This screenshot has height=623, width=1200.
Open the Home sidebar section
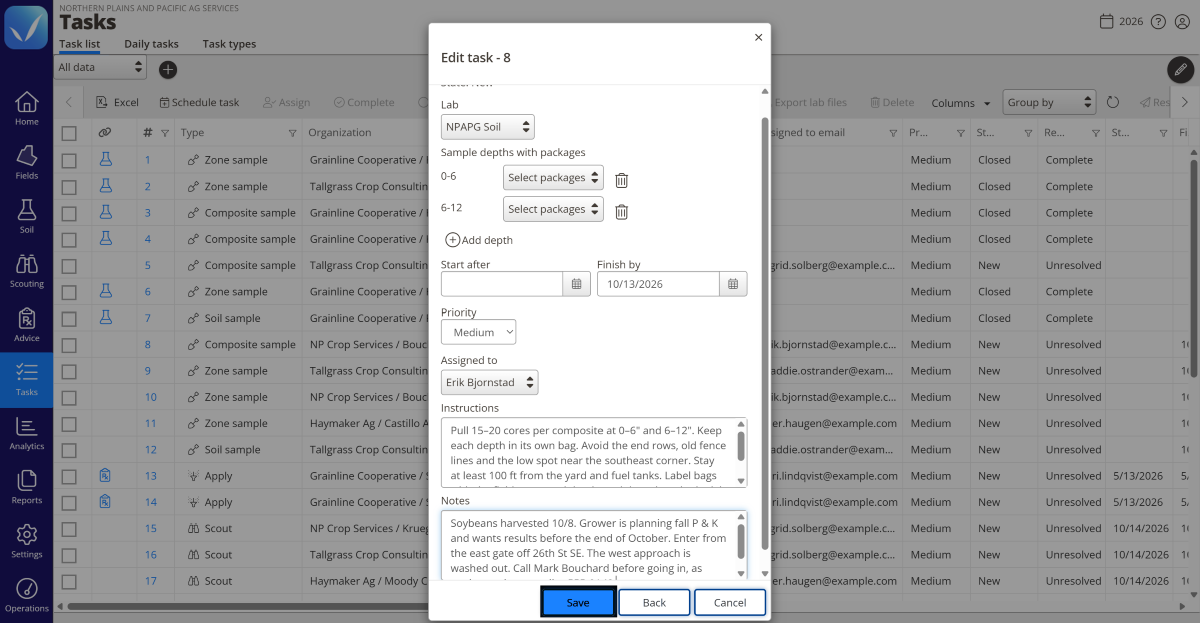pyautogui.click(x=27, y=108)
